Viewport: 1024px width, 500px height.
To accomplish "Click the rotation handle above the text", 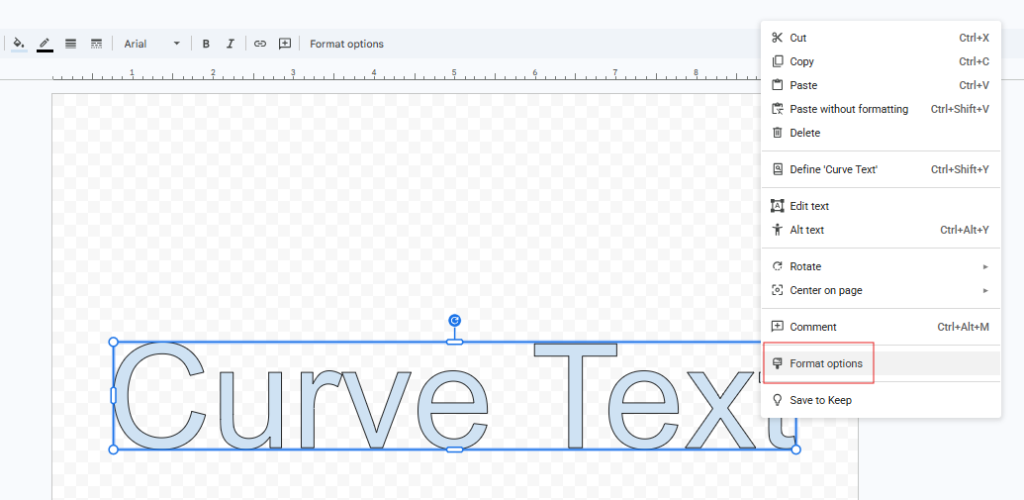I will tap(454, 320).
